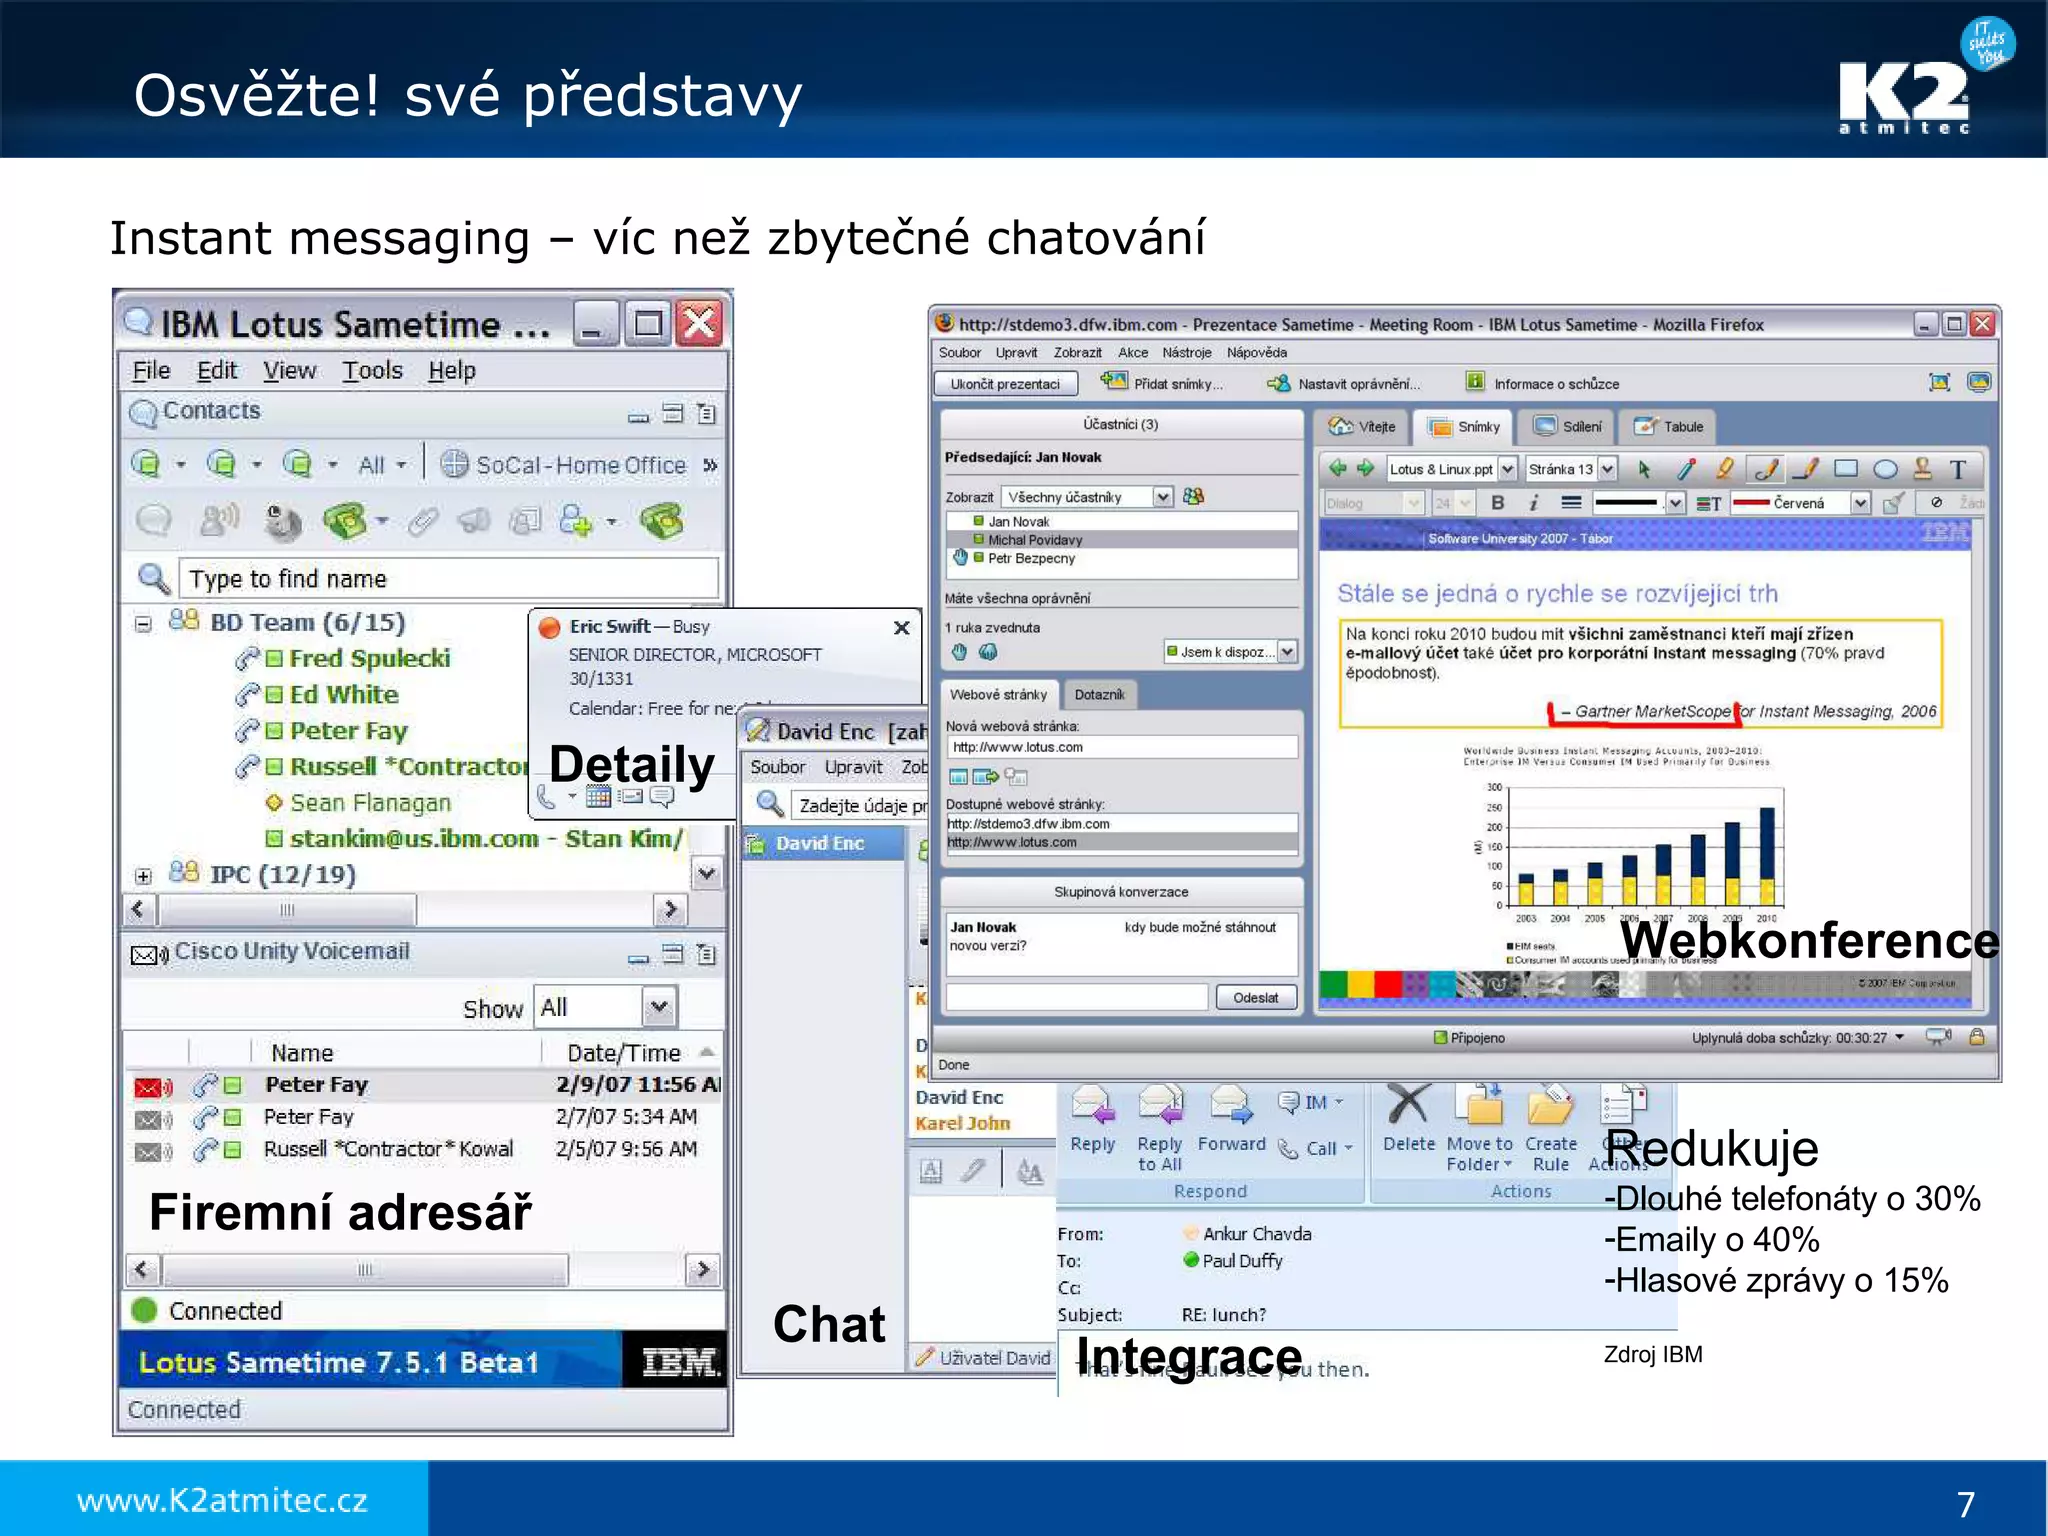Click the Type to find name field

point(447,579)
